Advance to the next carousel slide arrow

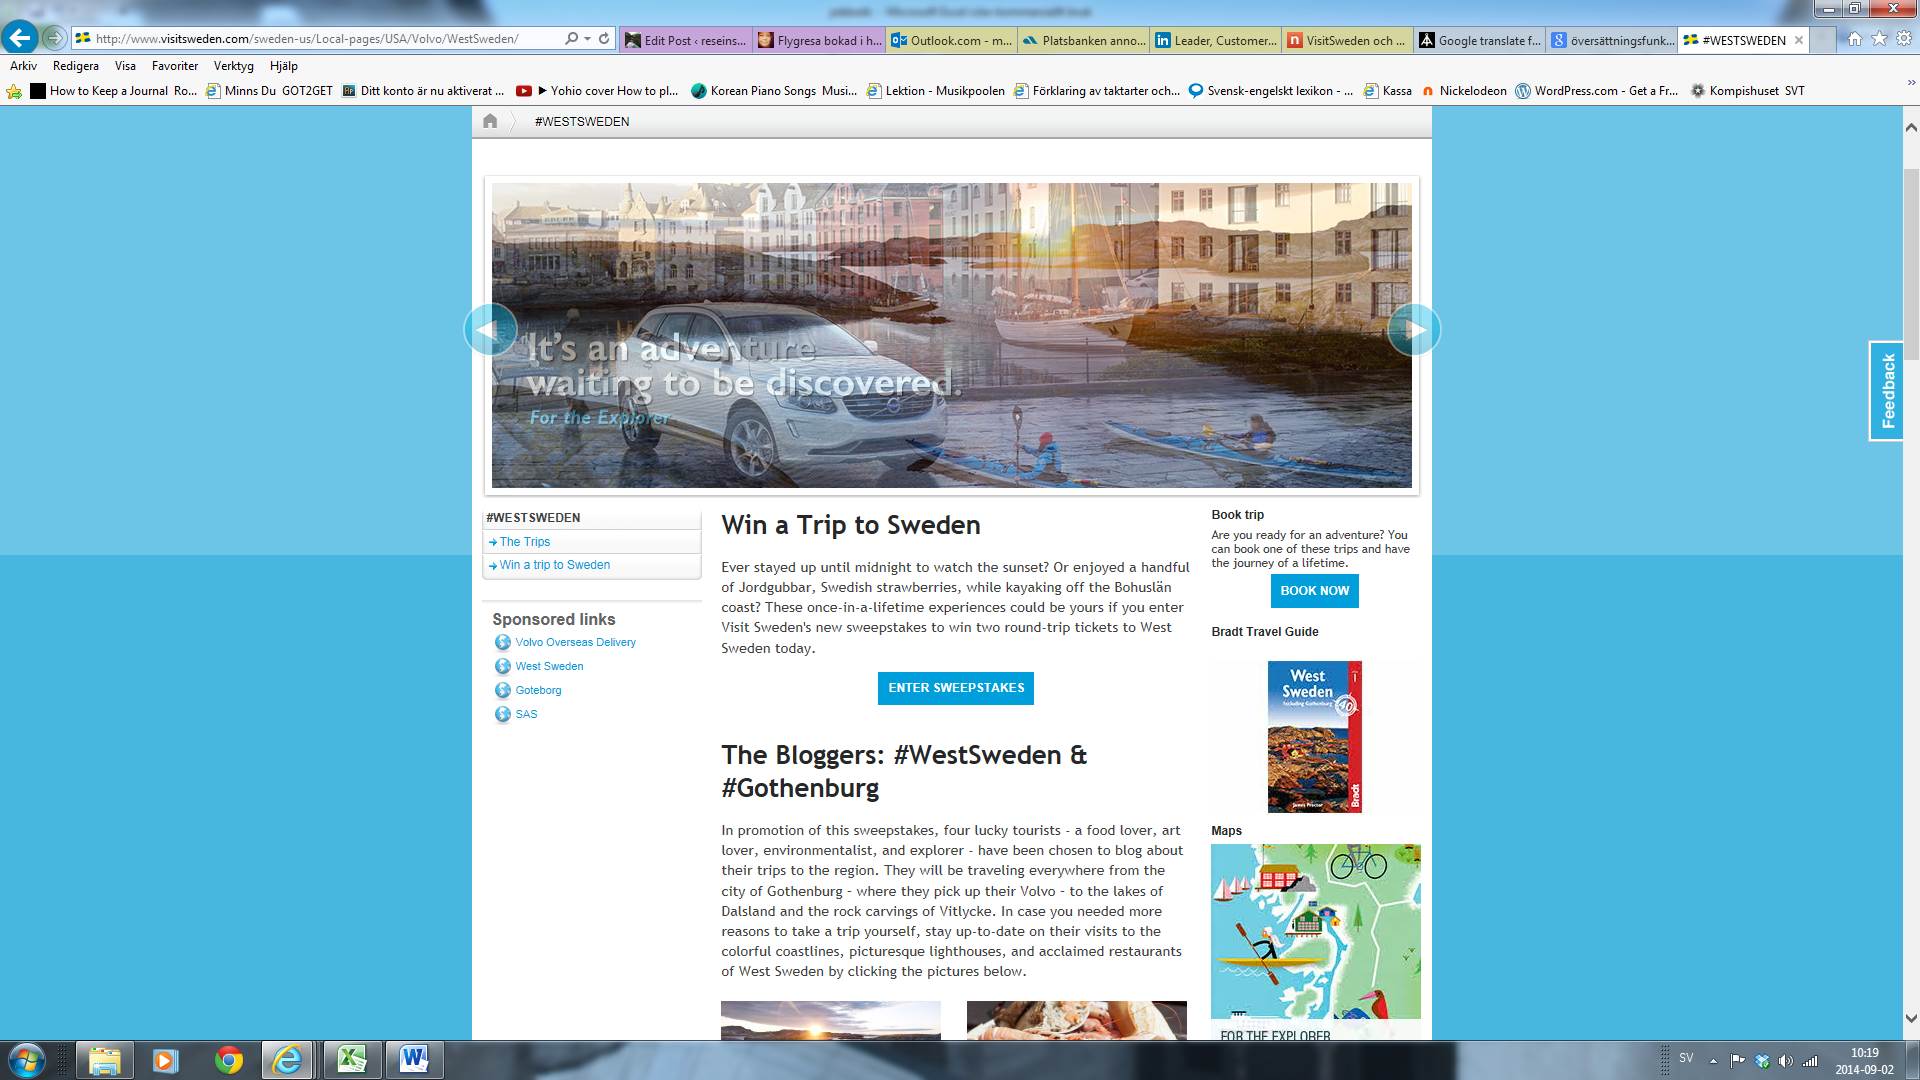pyautogui.click(x=1414, y=330)
